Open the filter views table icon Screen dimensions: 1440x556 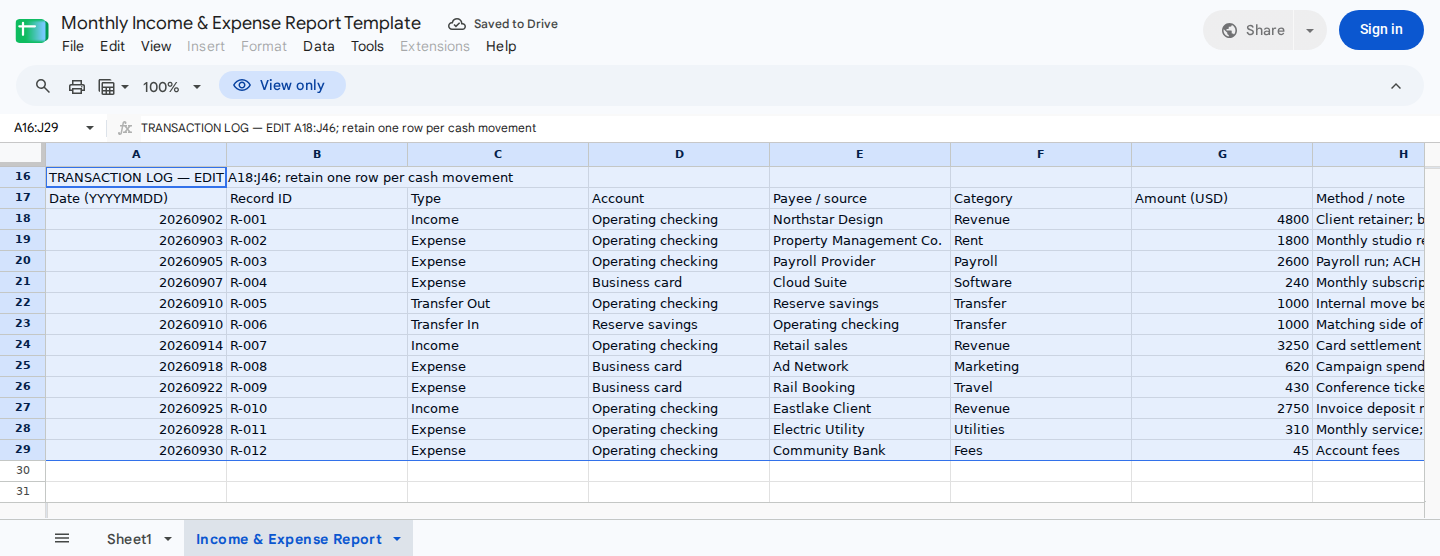tap(107, 86)
